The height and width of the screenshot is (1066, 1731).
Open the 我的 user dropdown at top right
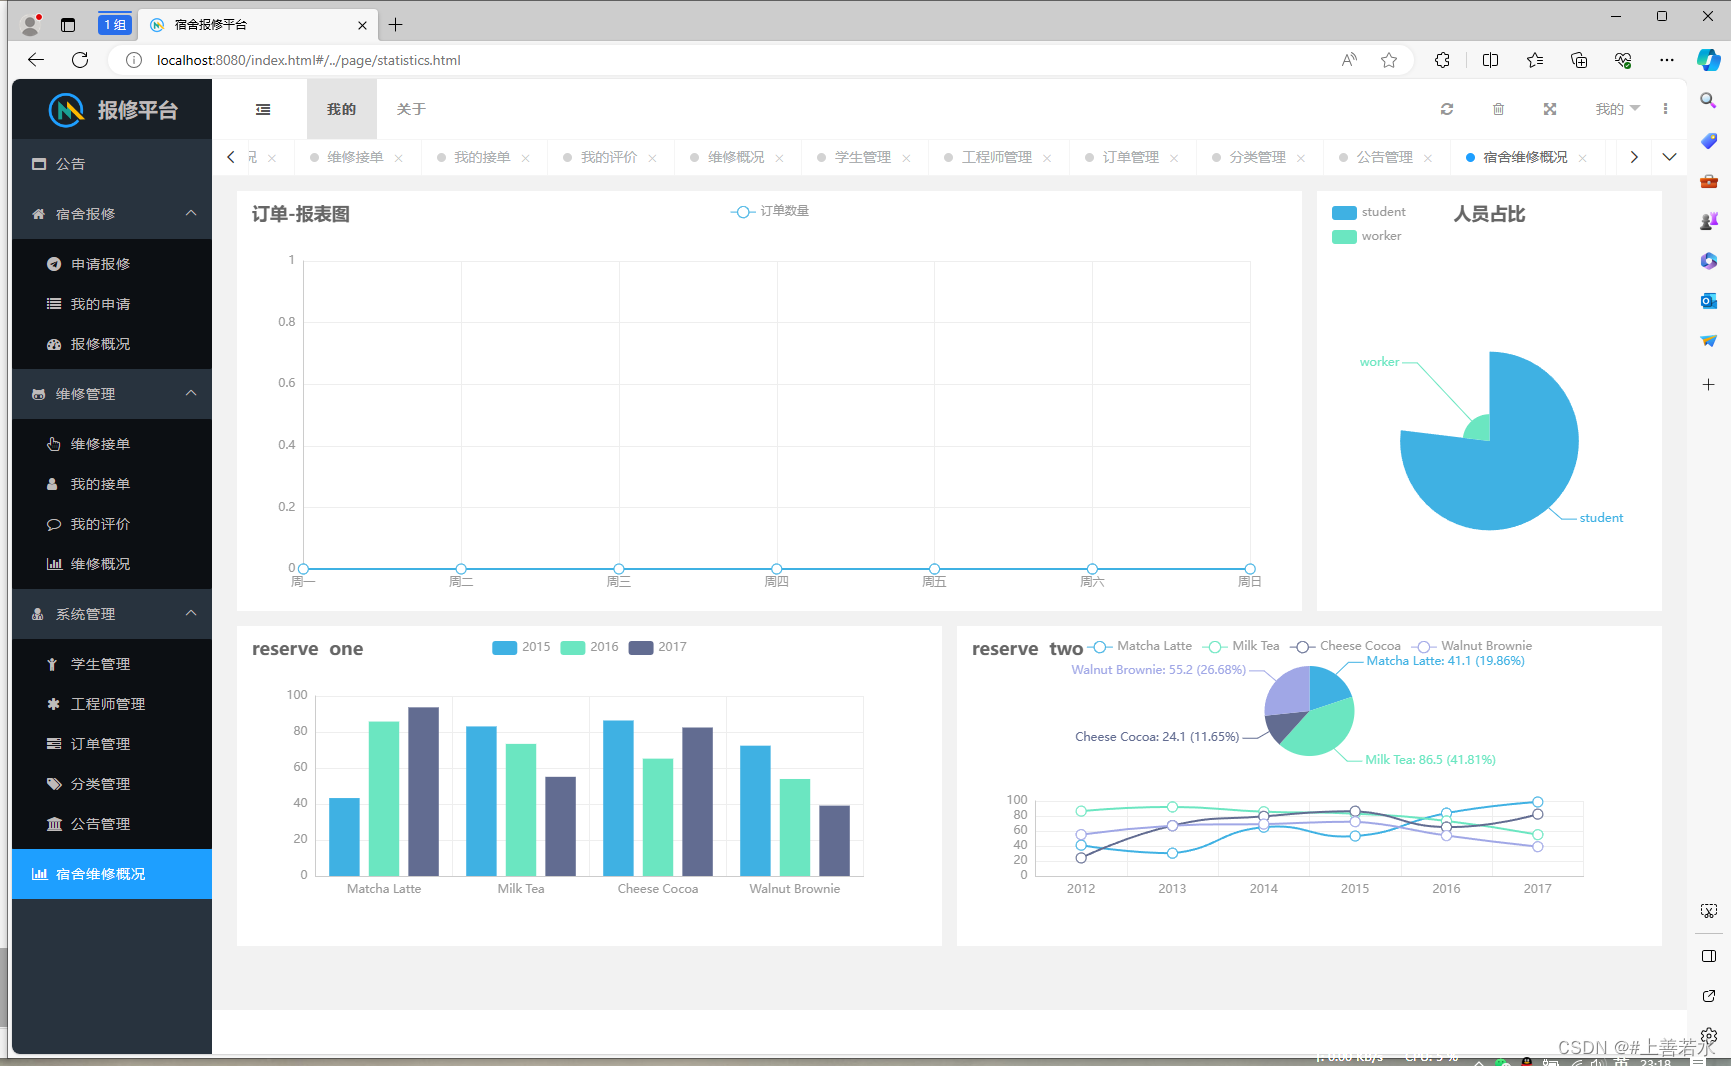[x=1617, y=109]
